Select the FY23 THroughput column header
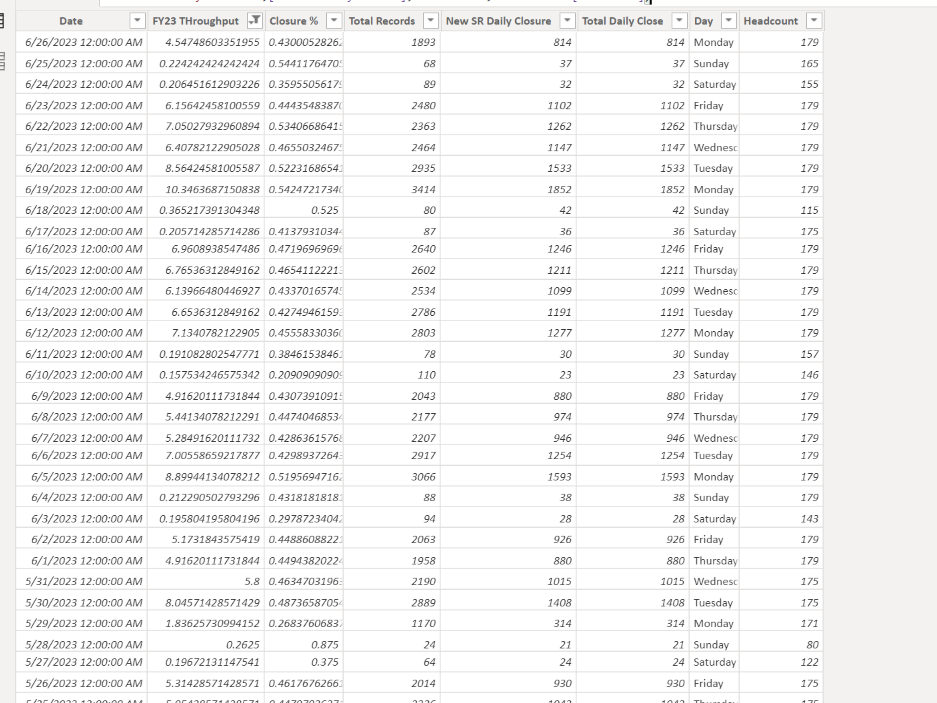The image size is (937, 703). tap(195, 21)
